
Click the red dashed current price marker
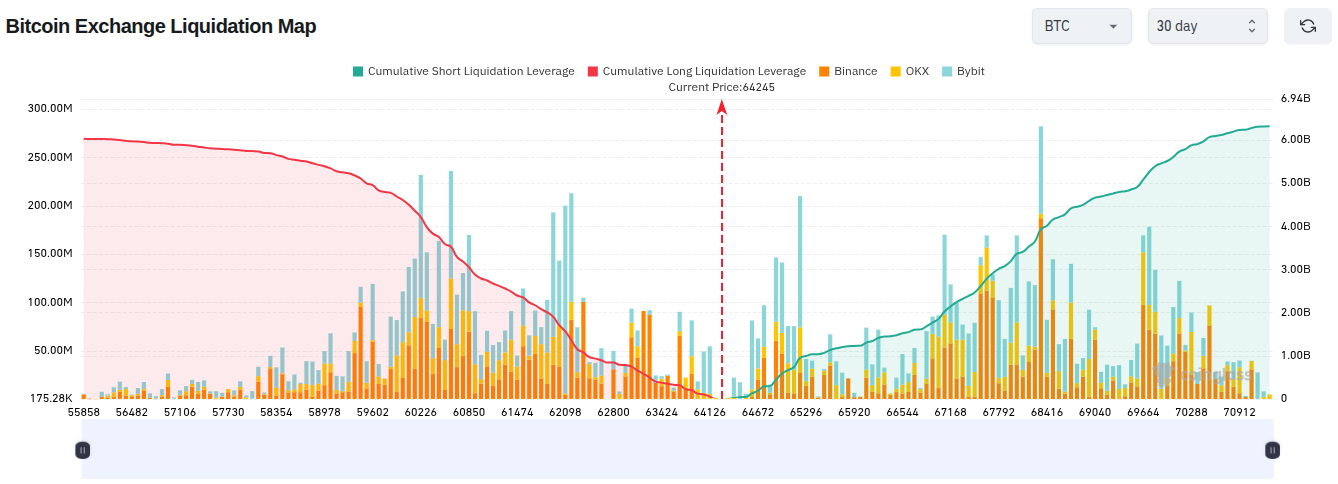click(721, 250)
